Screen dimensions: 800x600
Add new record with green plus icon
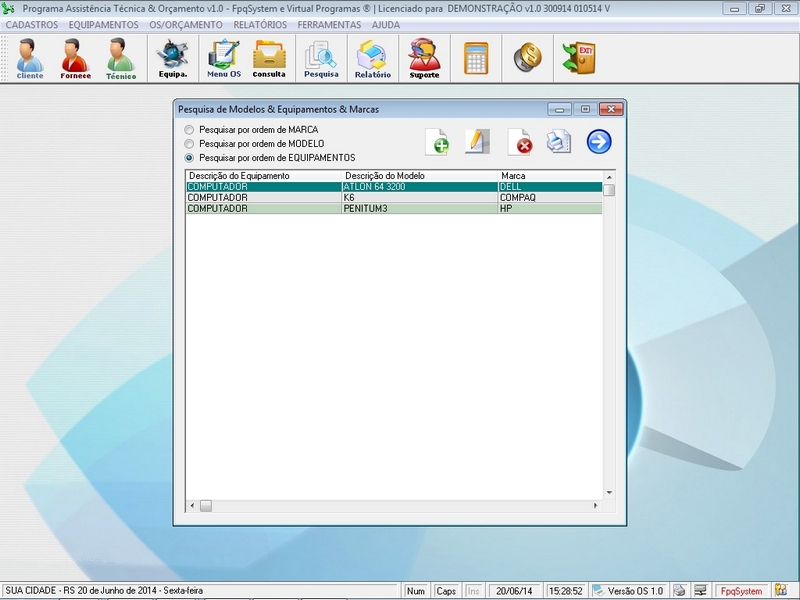tap(437, 142)
